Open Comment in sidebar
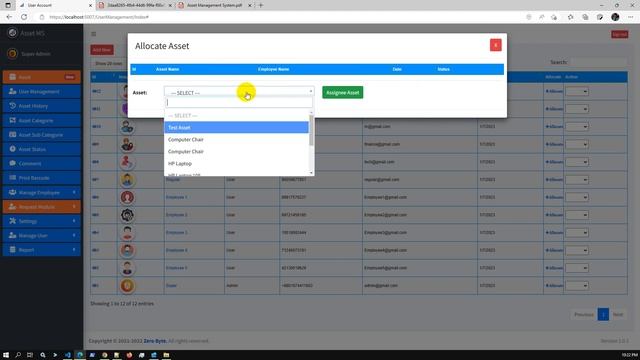This screenshot has width=640, height=360. coord(42,163)
